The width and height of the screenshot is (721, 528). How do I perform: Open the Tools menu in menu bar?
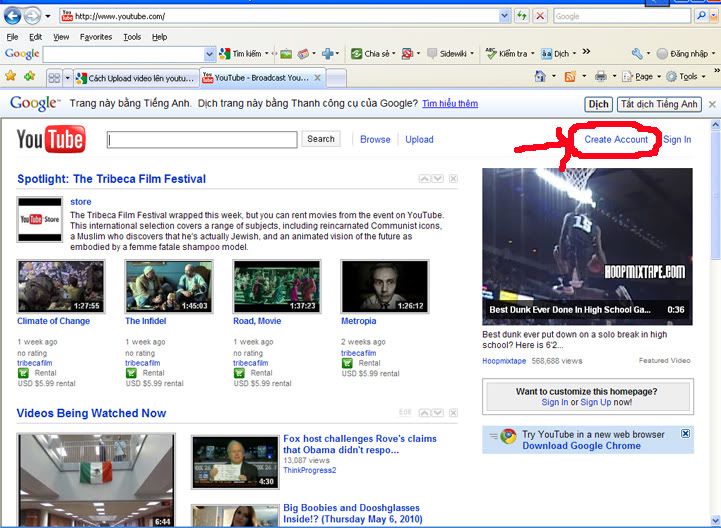tap(132, 37)
